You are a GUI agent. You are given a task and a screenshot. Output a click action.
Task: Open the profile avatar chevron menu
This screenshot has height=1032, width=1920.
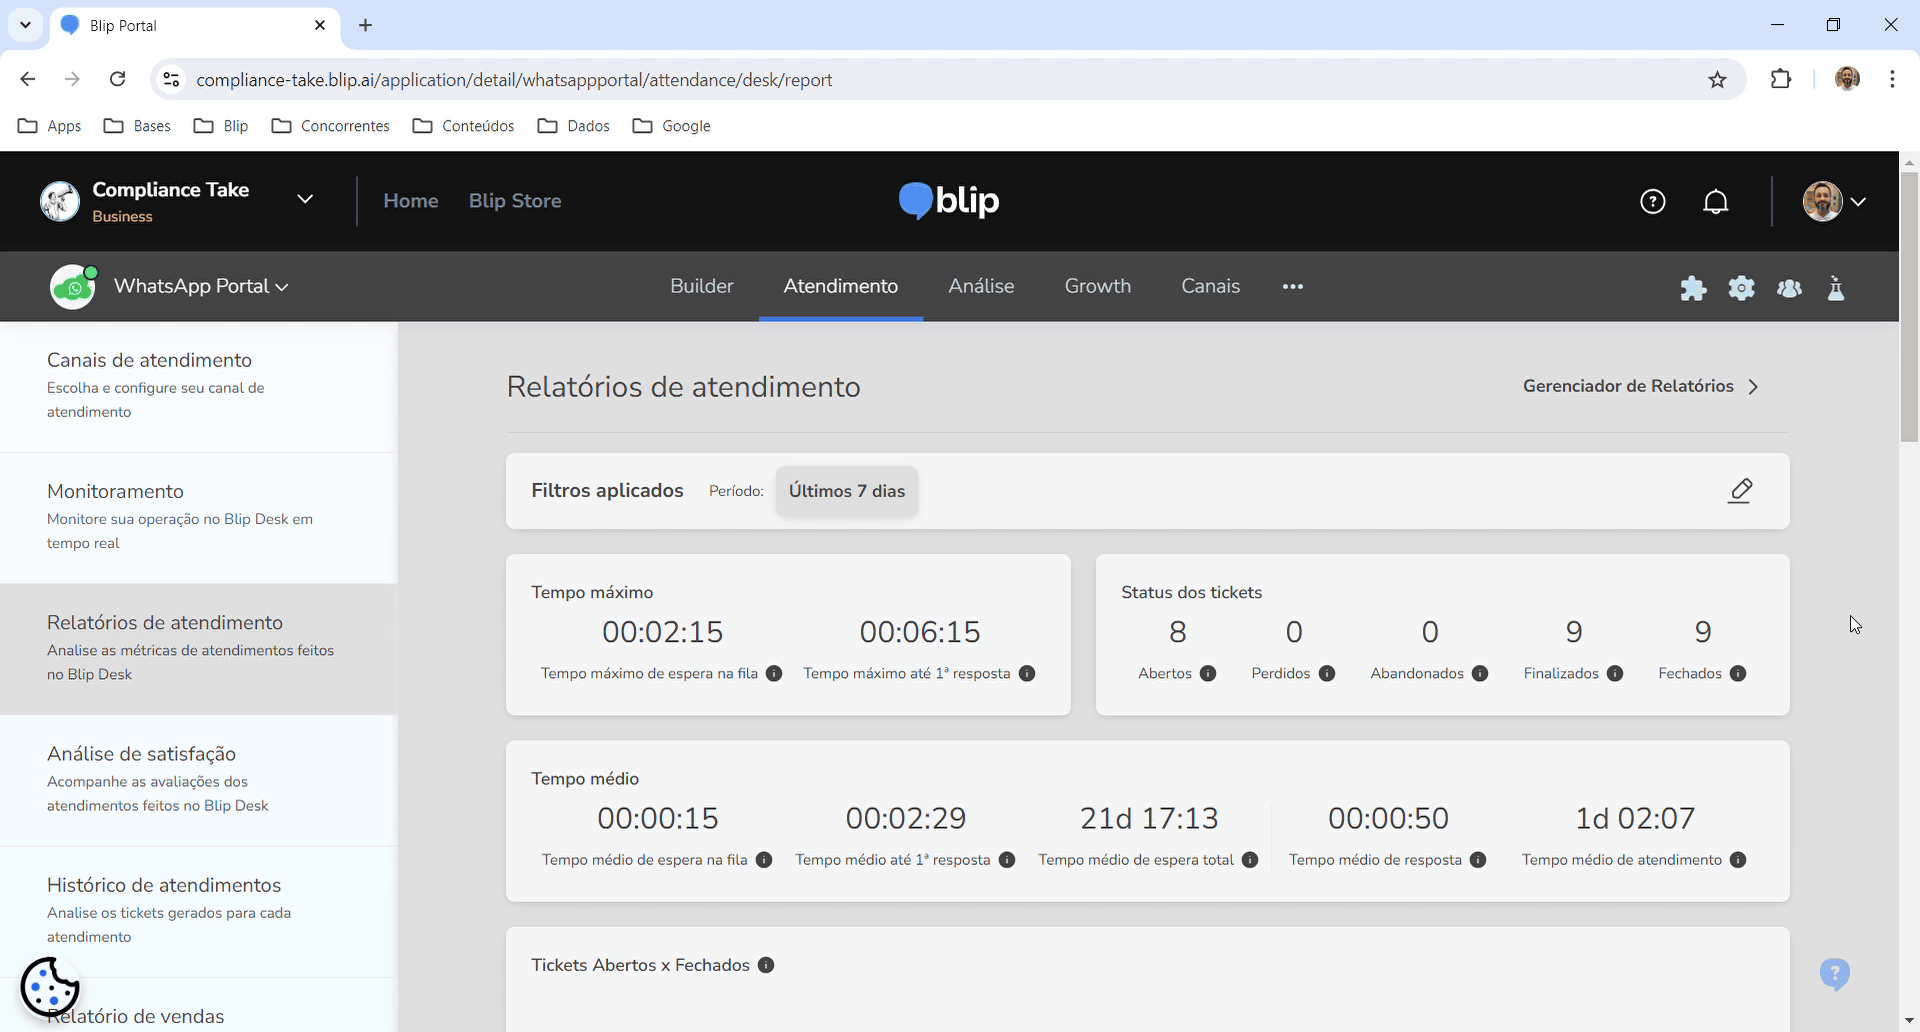click(x=1861, y=201)
